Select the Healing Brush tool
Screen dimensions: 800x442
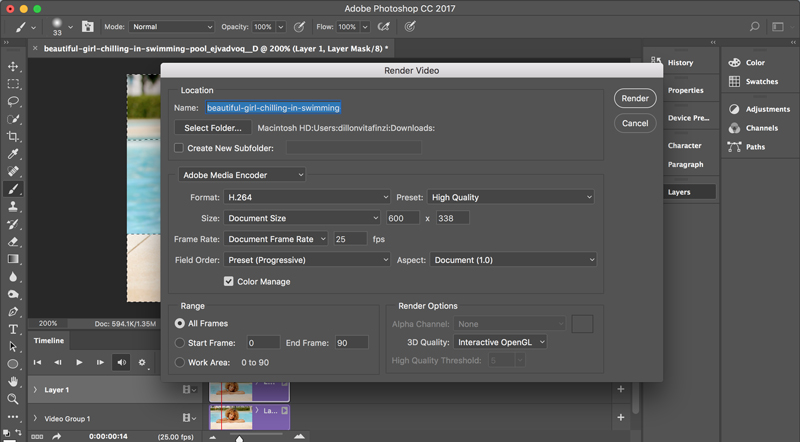pos(13,171)
